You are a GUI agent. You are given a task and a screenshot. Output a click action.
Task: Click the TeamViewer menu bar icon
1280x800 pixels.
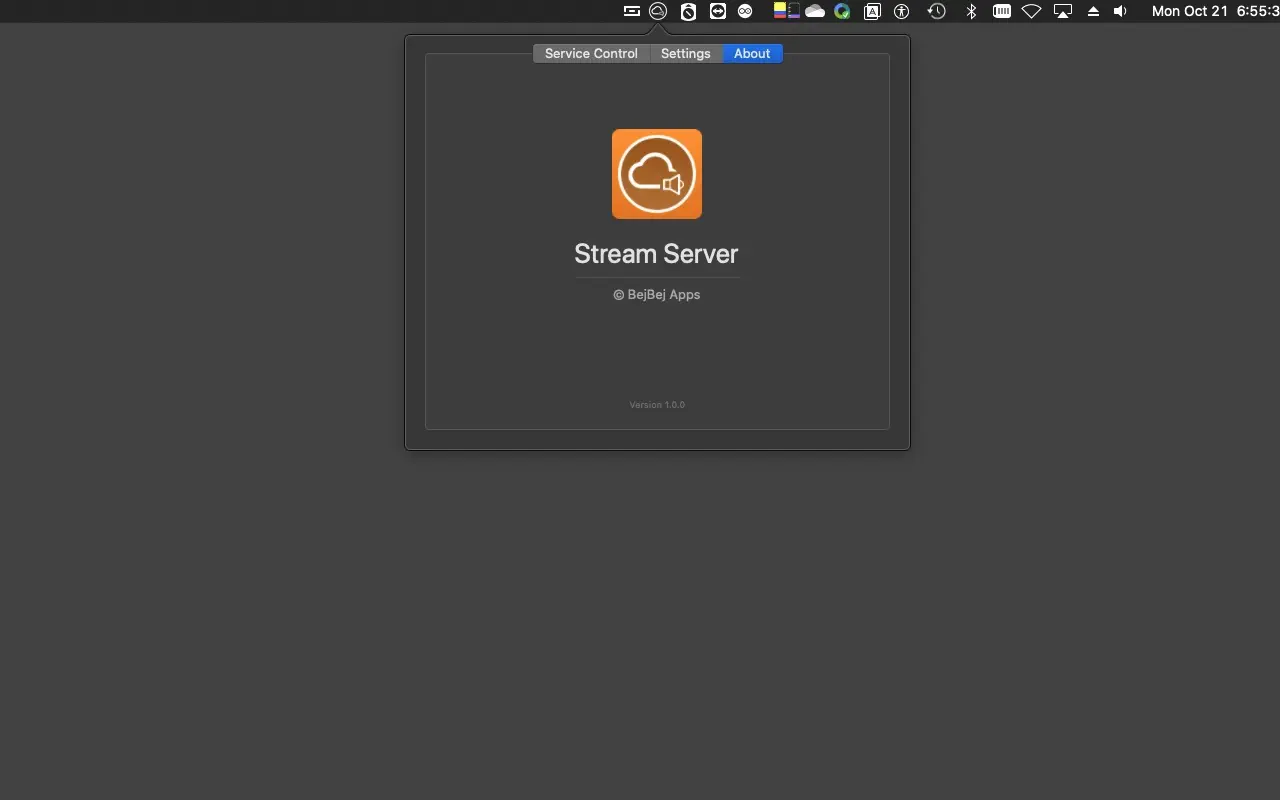[716, 11]
